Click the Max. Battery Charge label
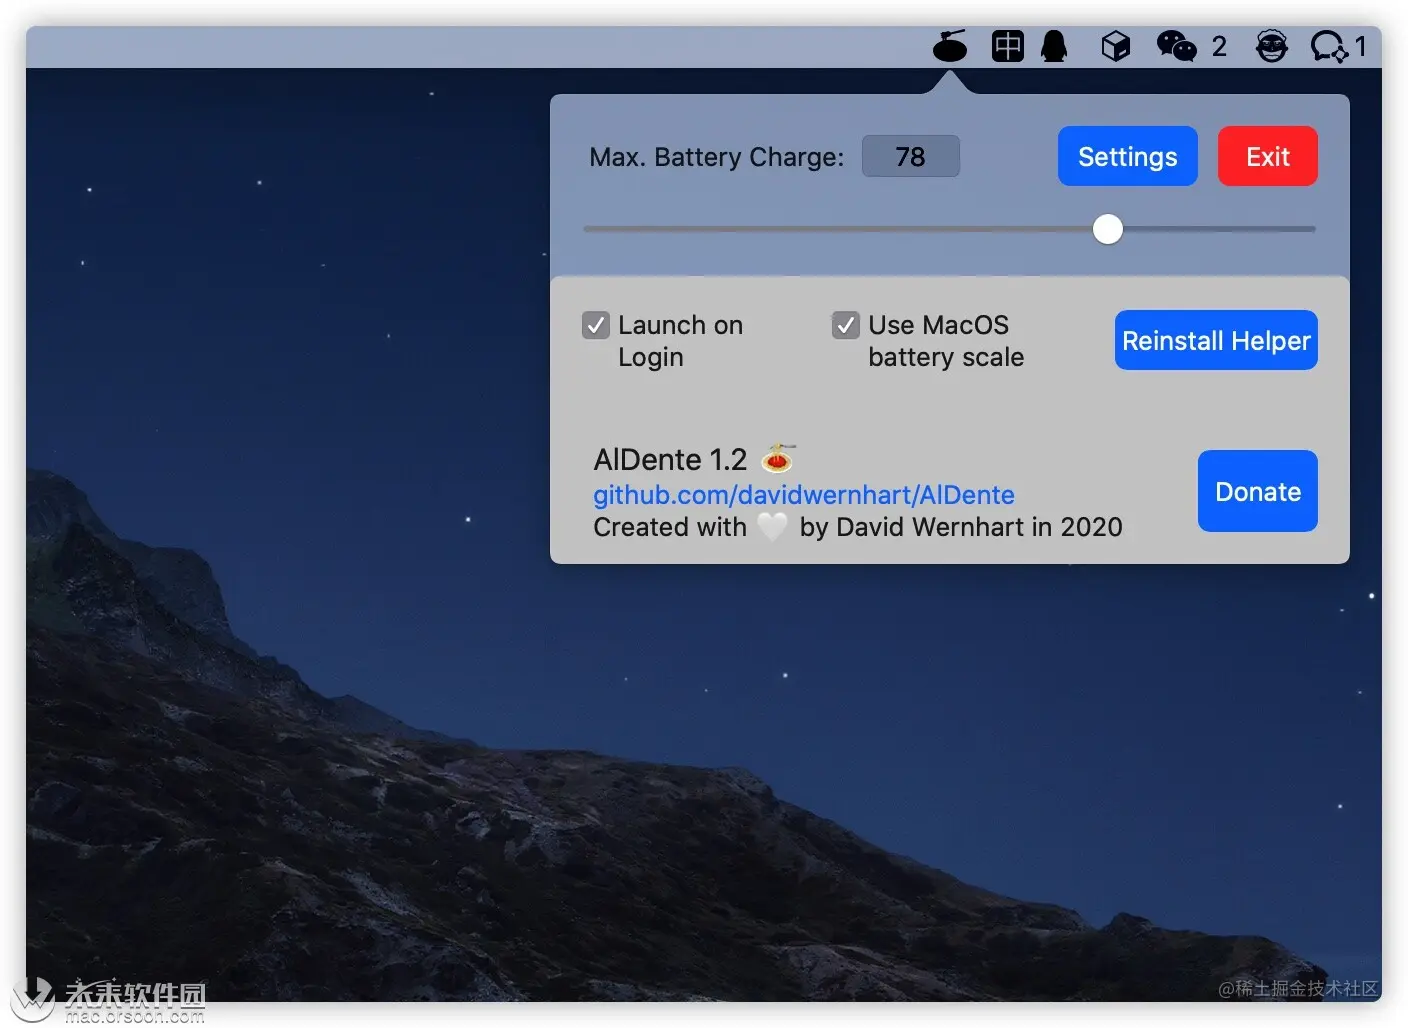1408x1028 pixels. (x=716, y=157)
